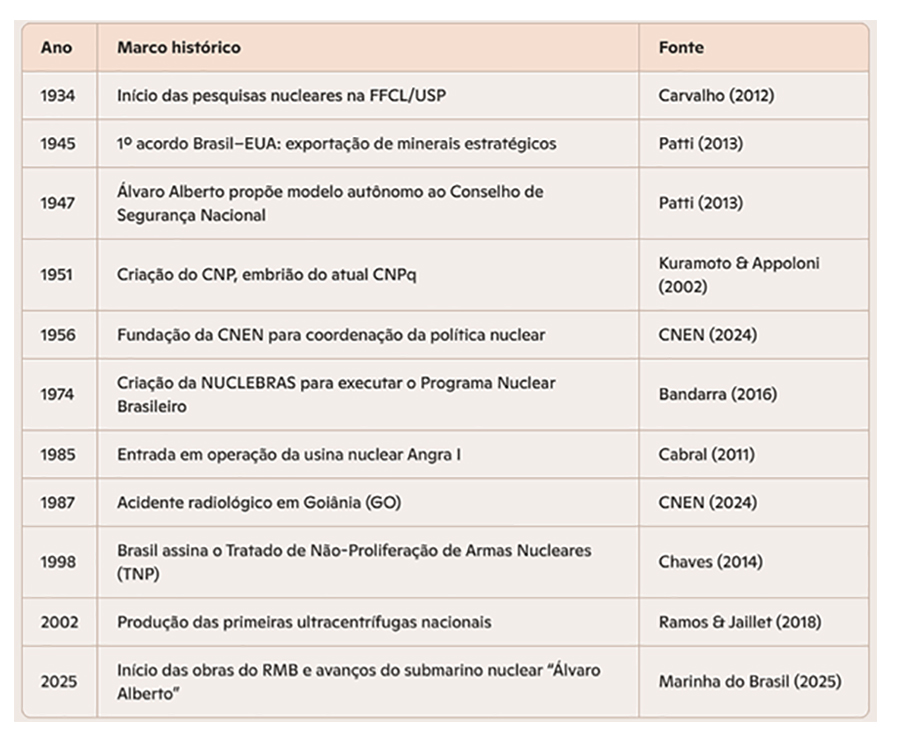Select the ultracentrífugas nacionais entry
Screen dimensions: 900x748
(x=304, y=622)
